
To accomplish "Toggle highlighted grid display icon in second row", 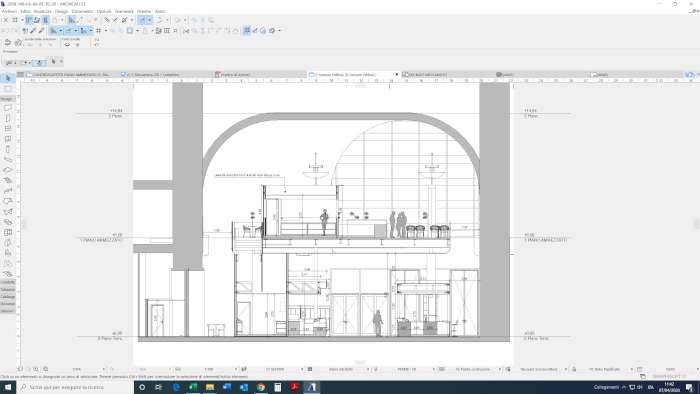I will [x=246, y=31].
